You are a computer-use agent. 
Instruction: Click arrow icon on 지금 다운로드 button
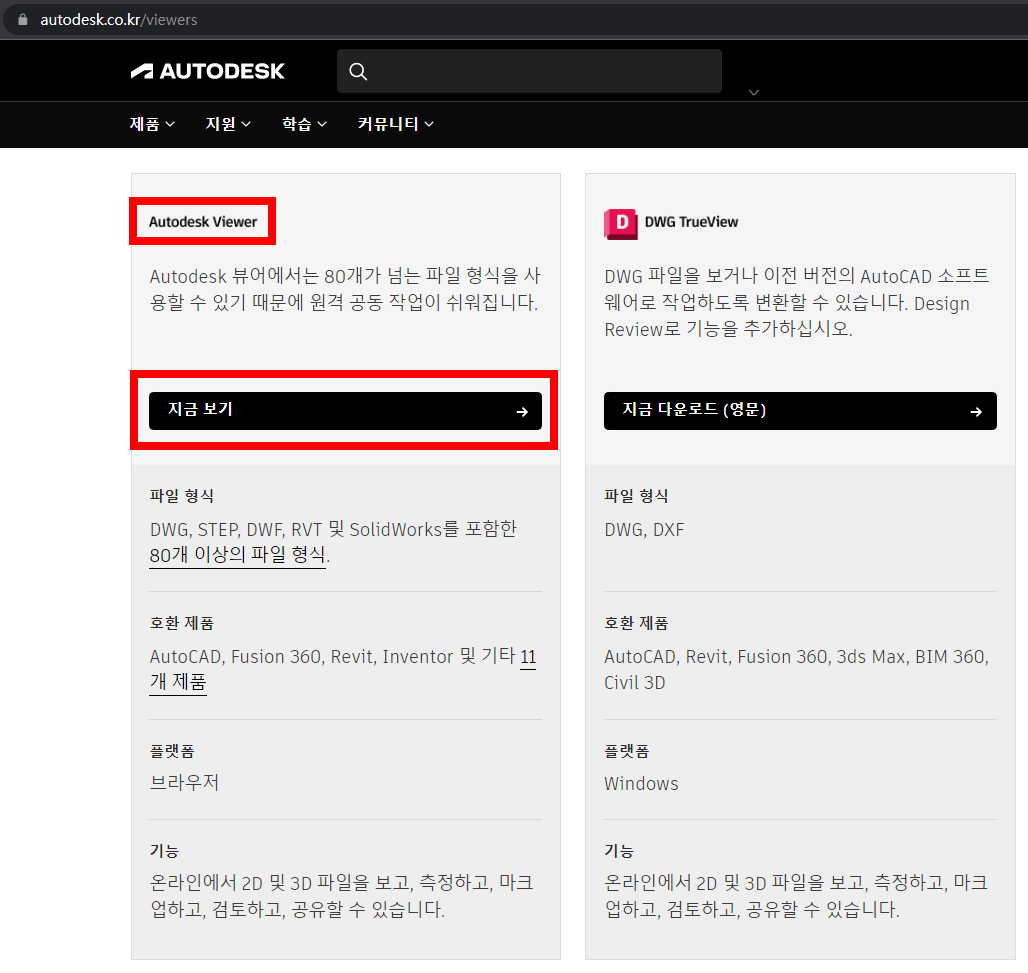click(x=976, y=412)
